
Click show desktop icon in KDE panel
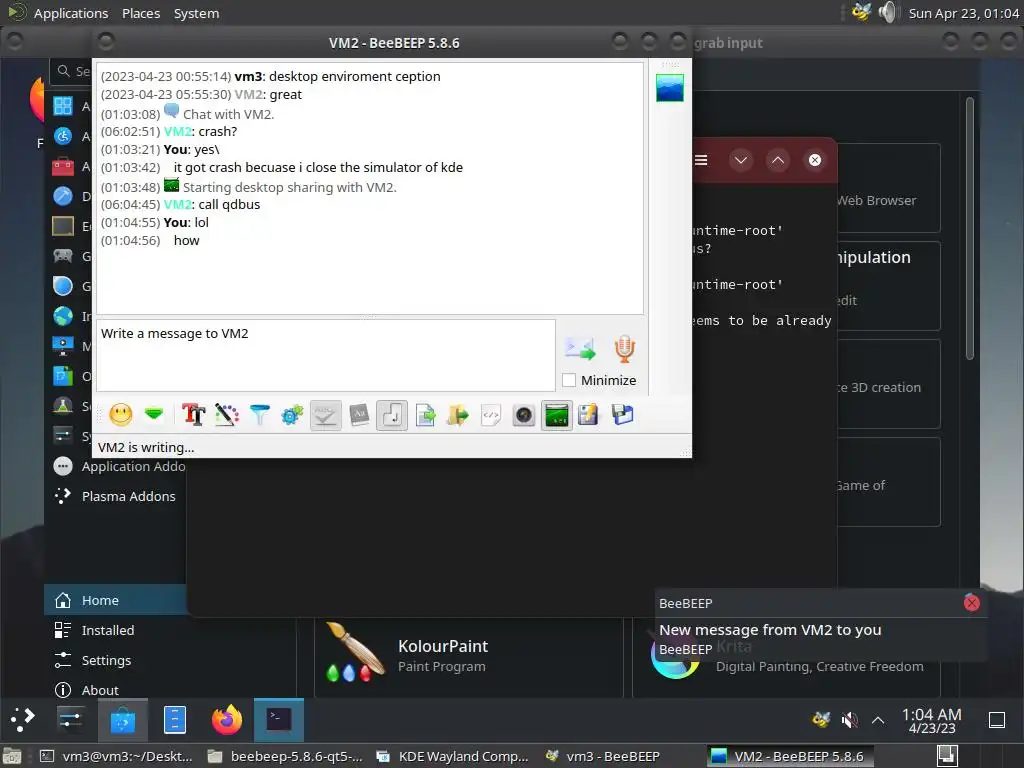click(x=997, y=720)
